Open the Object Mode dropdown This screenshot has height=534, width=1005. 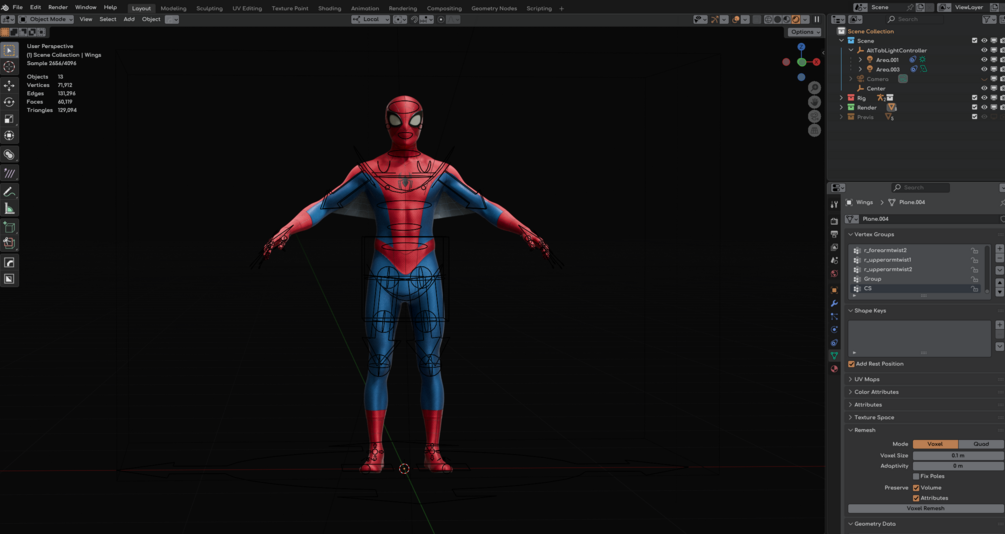[x=46, y=19]
